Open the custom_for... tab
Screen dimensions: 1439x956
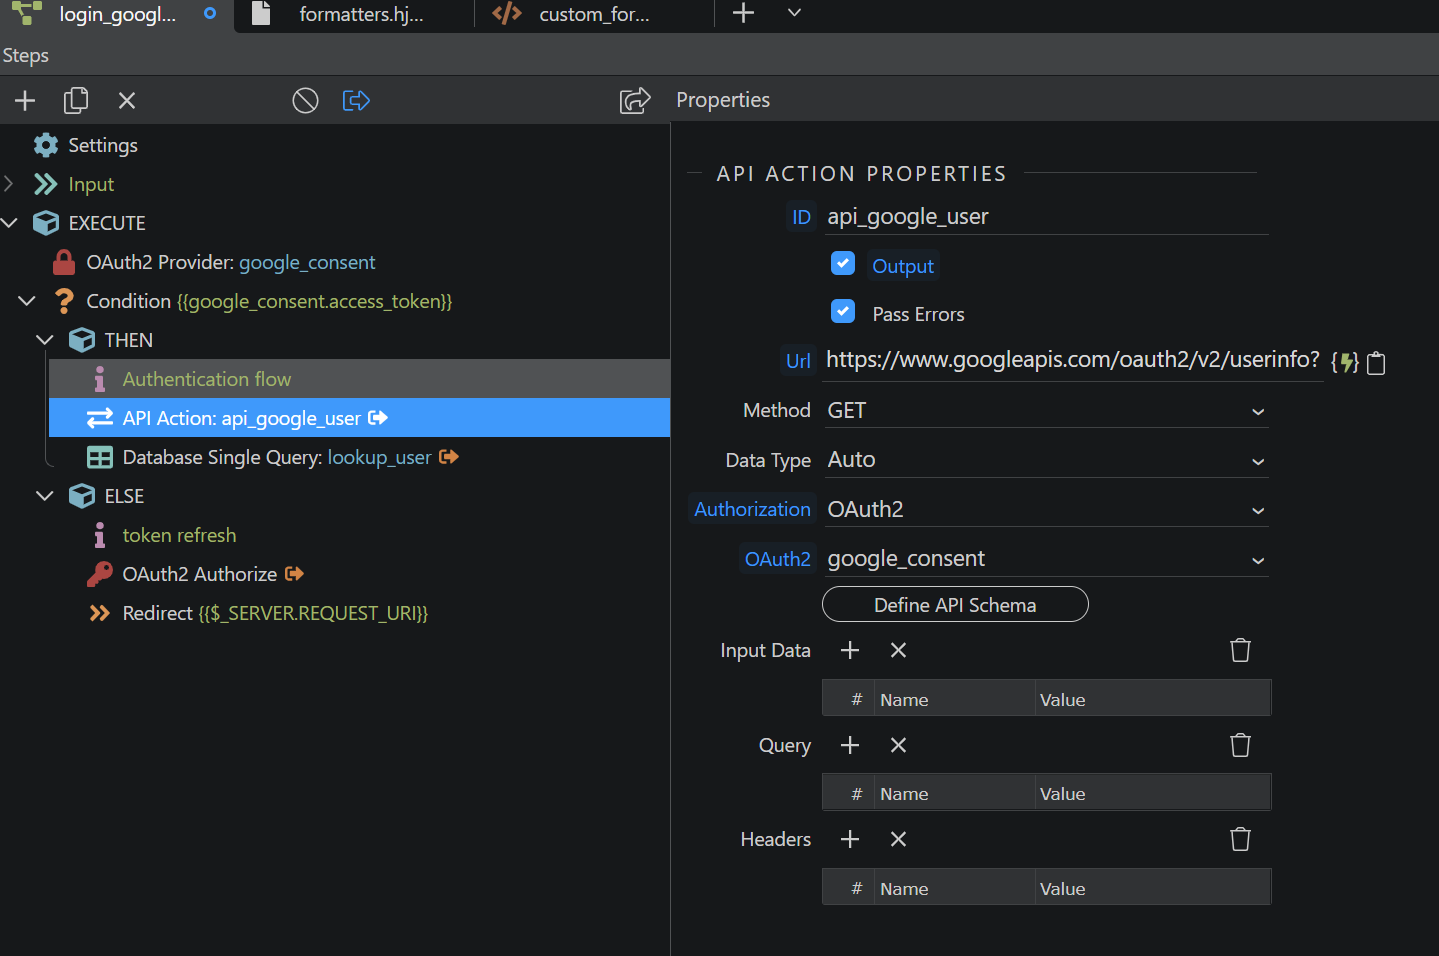pyautogui.click(x=593, y=15)
